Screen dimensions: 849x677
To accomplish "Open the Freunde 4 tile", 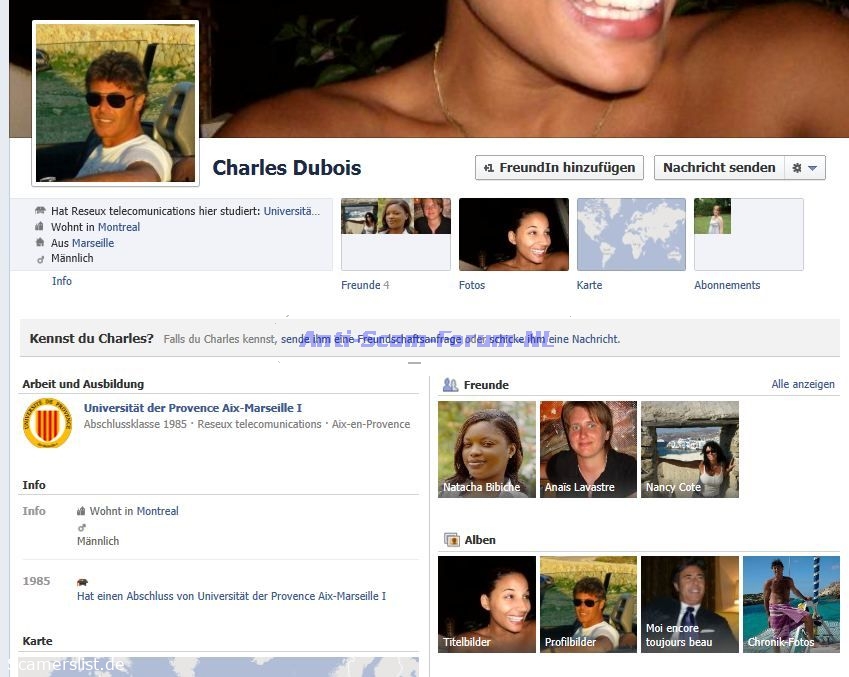I will [395, 235].
